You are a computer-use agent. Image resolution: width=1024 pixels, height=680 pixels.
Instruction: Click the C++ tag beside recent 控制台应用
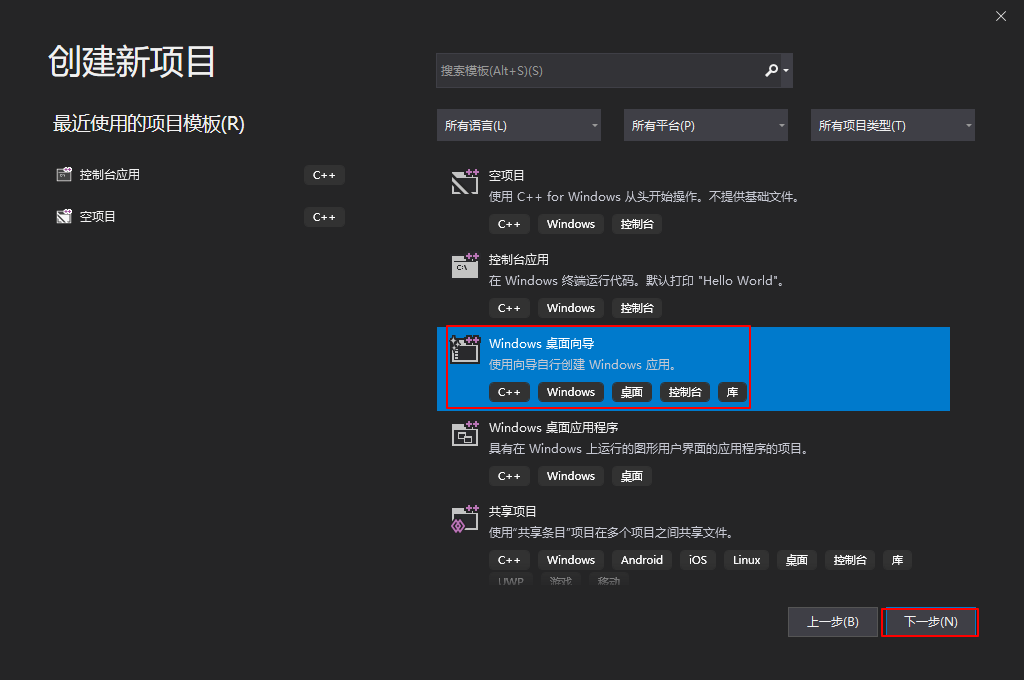(x=324, y=175)
